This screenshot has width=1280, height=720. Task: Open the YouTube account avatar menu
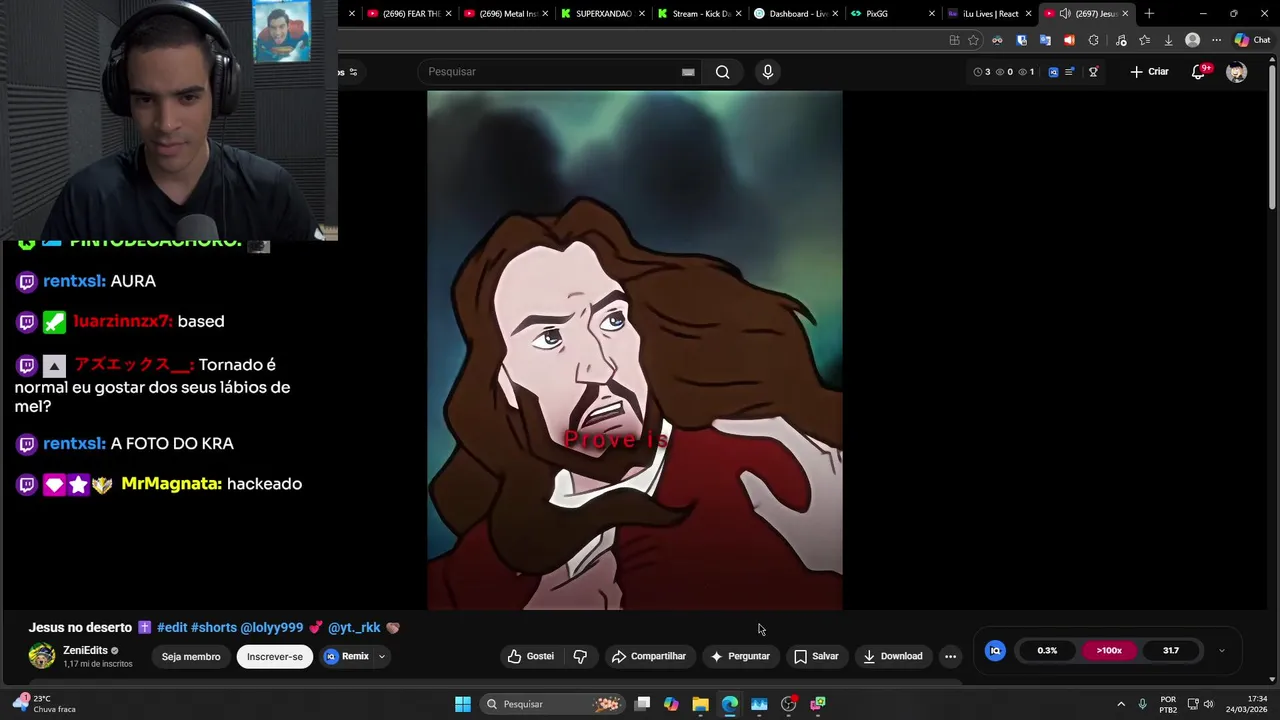pos(1237,72)
